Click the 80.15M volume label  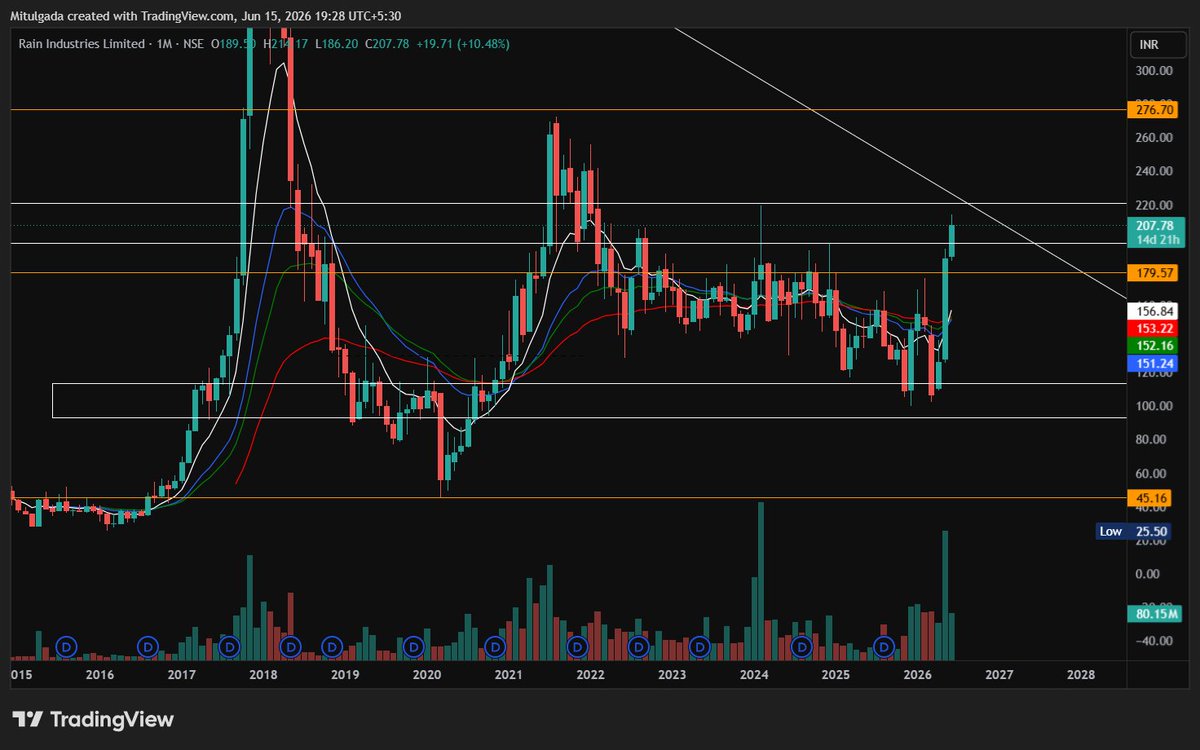1153,614
